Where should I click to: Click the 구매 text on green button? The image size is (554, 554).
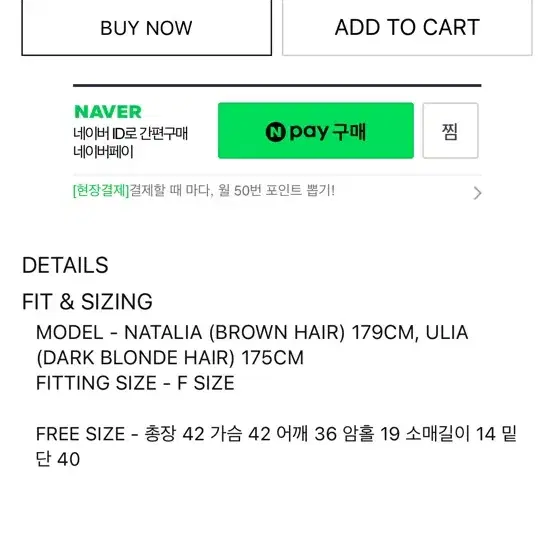point(349,132)
